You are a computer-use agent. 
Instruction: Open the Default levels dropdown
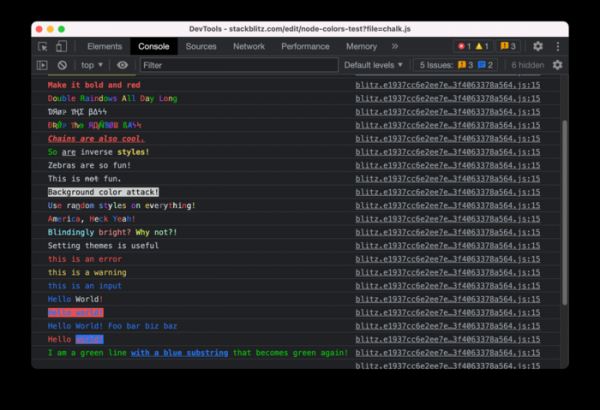click(373, 65)
